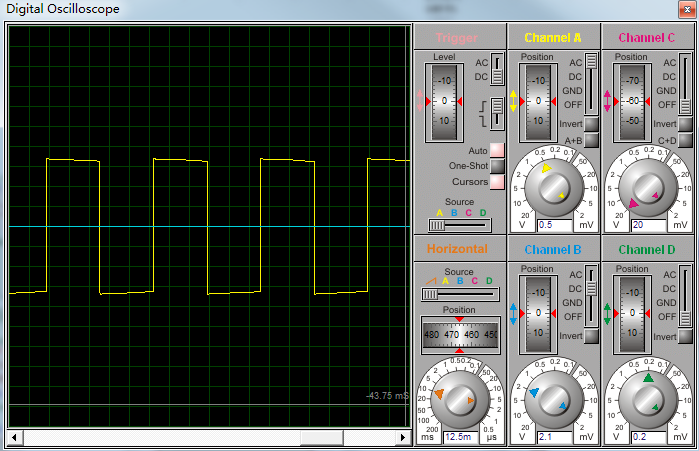Click Channel A yellow position arrows icon
The height and width of the screenshot is (451, 699).
(514, 101)
